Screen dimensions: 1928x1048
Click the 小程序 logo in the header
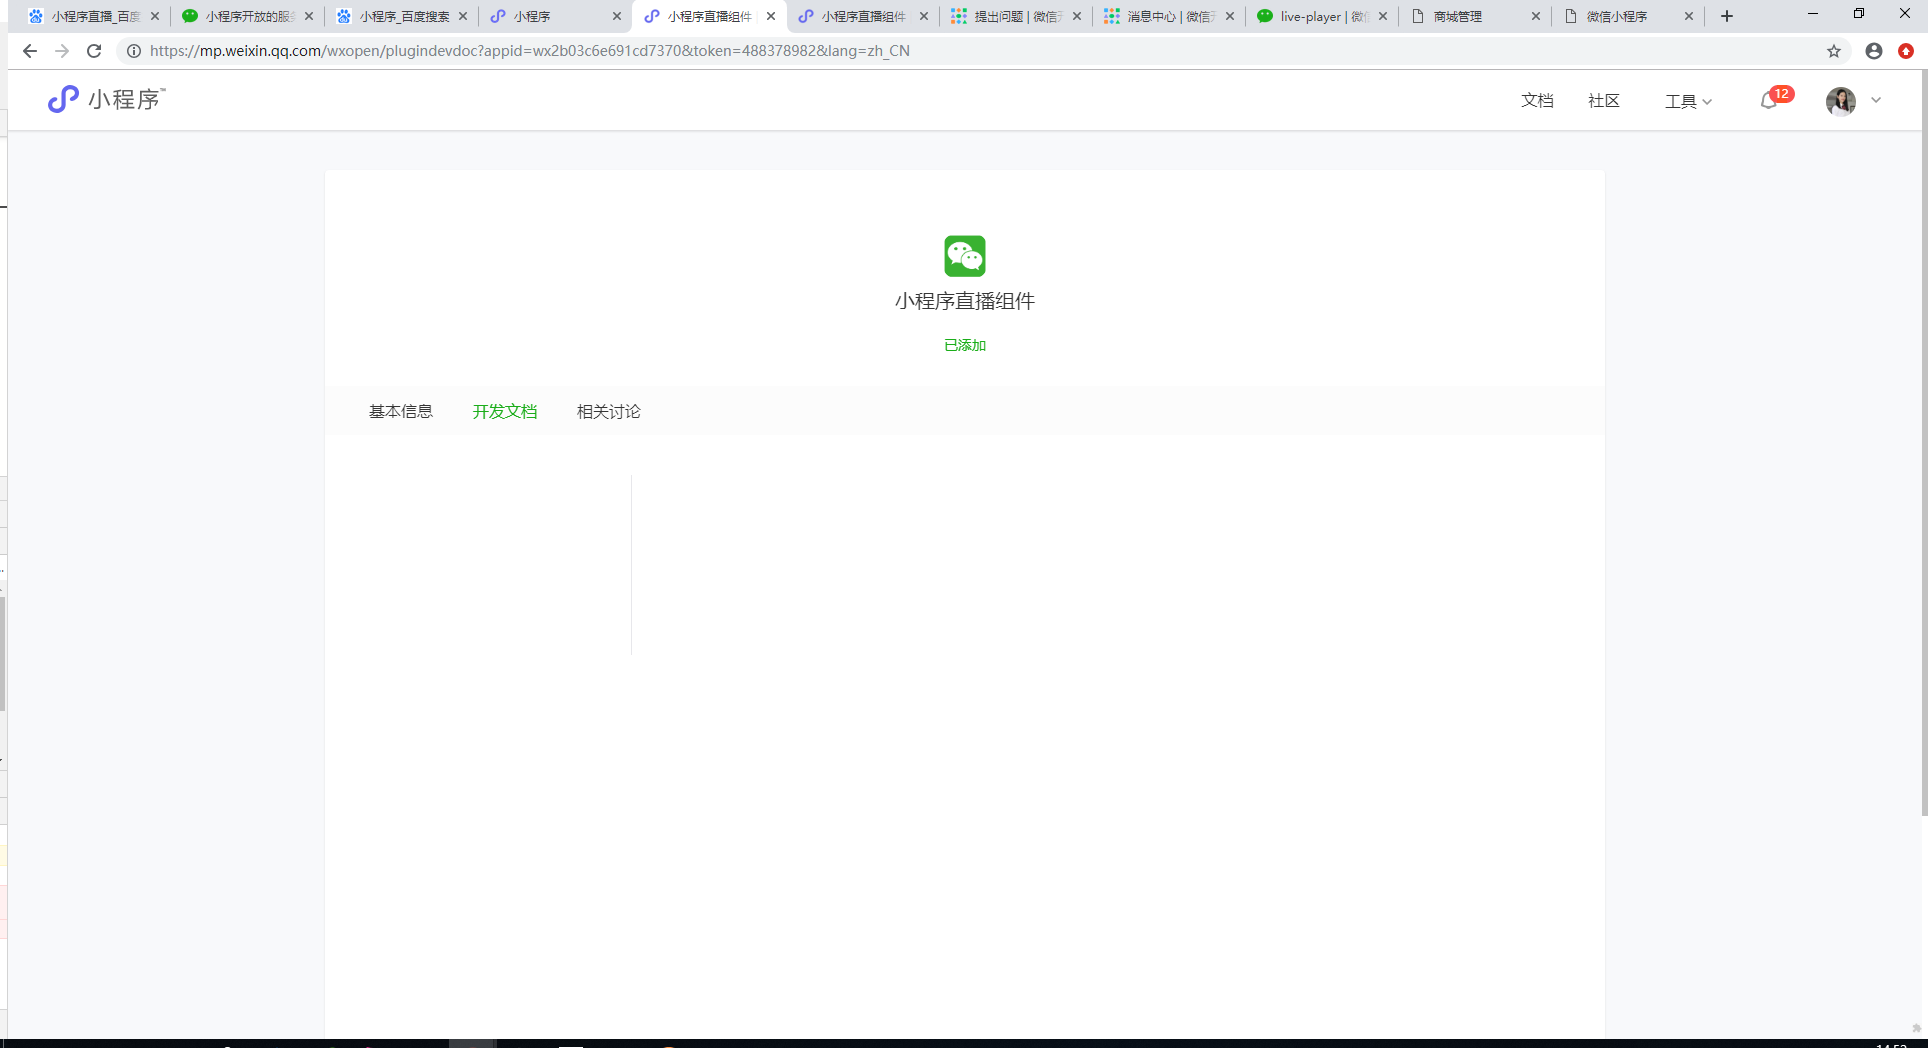107,99
